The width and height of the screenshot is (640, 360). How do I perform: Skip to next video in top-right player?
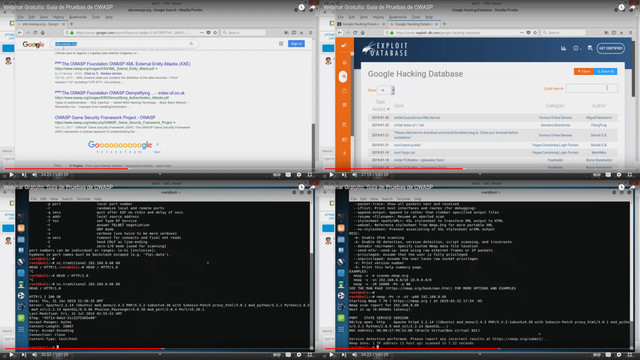(x=344, y=175)
